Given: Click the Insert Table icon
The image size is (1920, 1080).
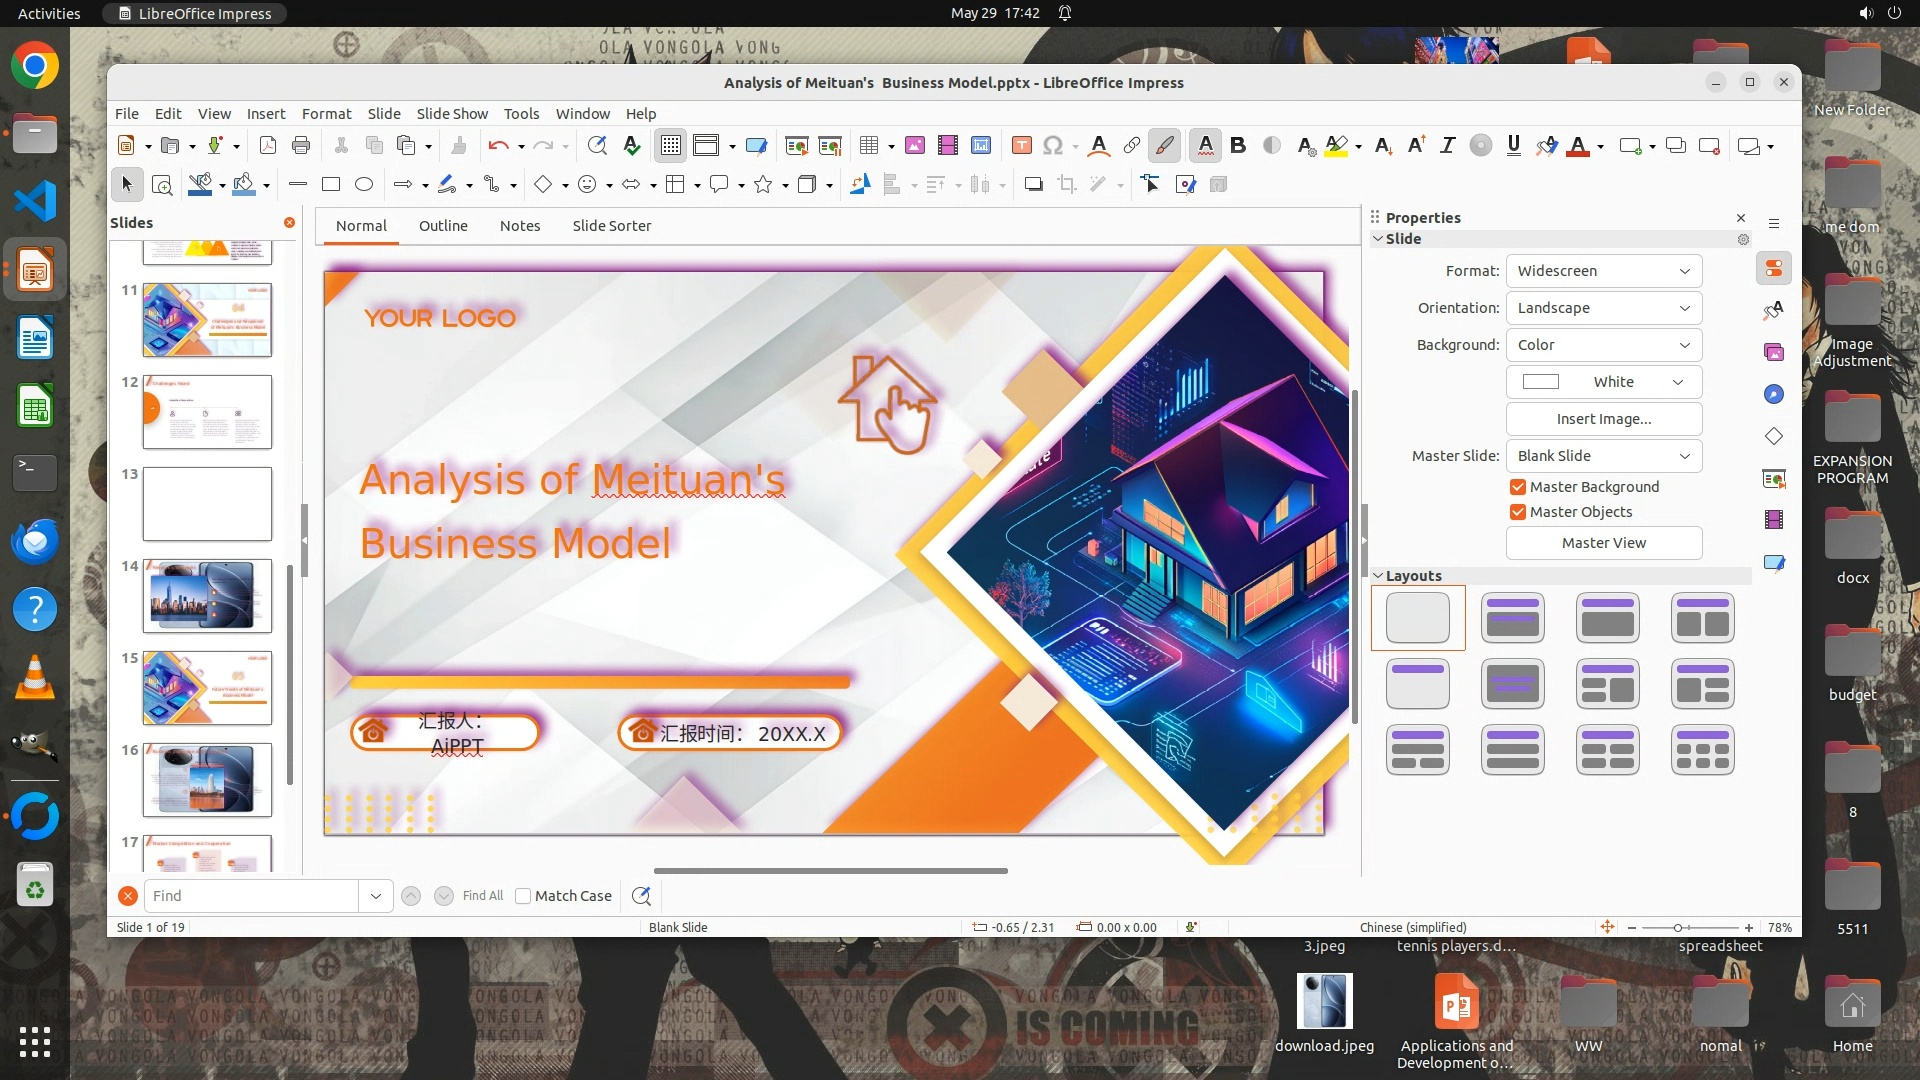Looking at the screenshot, I should point(868,146).
